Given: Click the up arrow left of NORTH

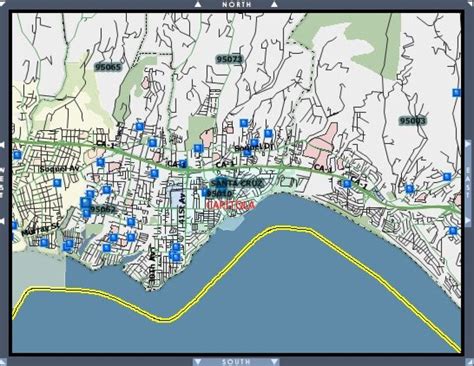Looking at the screenshot, I should 198,4.
